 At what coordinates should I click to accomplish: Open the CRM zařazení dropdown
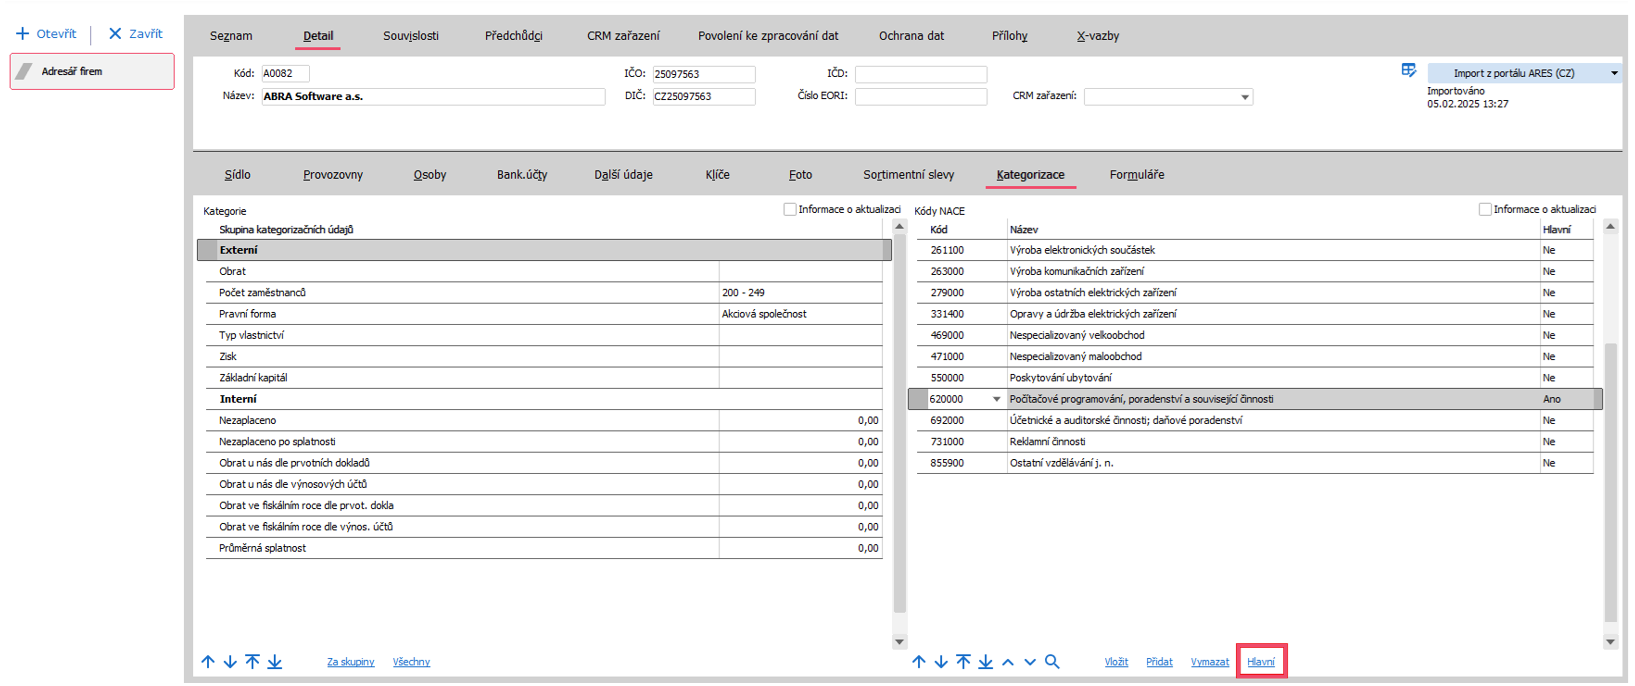(1245, 97)
